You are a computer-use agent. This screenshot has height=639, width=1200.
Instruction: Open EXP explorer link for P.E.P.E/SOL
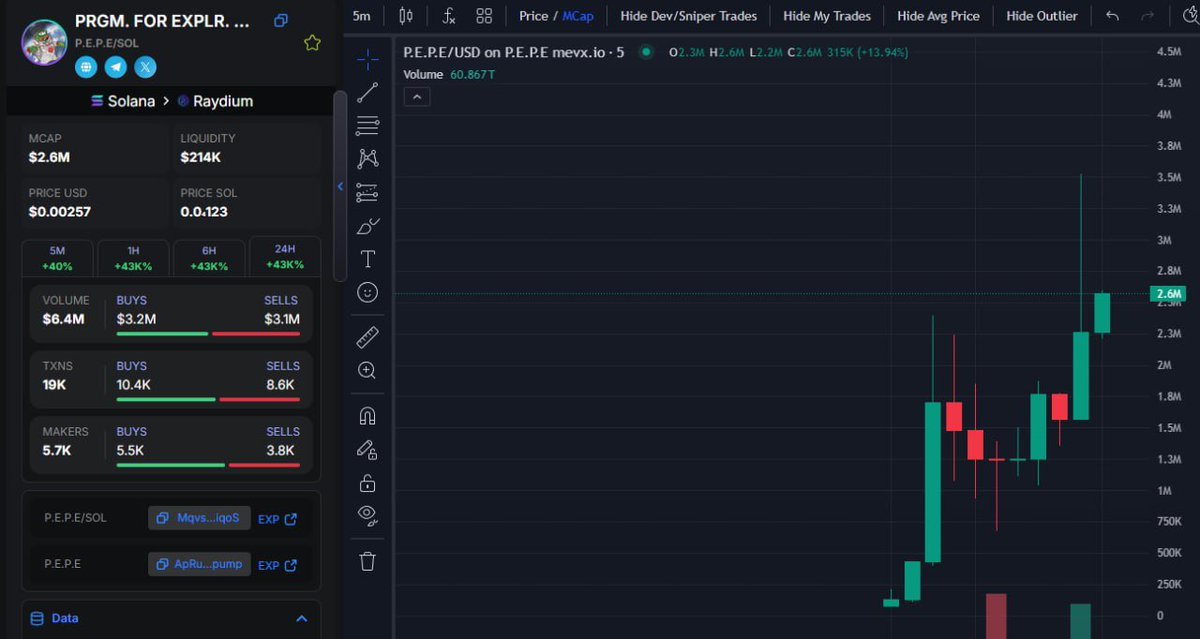tap(277, 519)
